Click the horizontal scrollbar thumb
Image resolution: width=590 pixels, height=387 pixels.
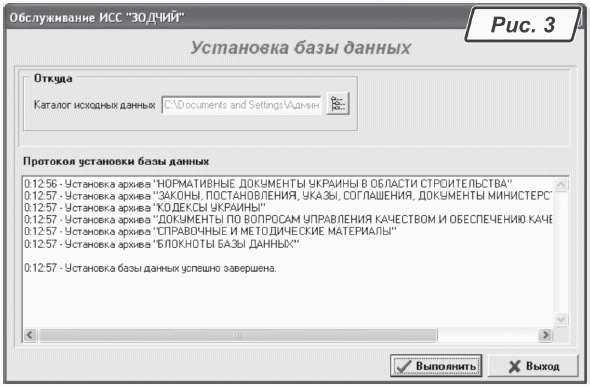(238, 335)
